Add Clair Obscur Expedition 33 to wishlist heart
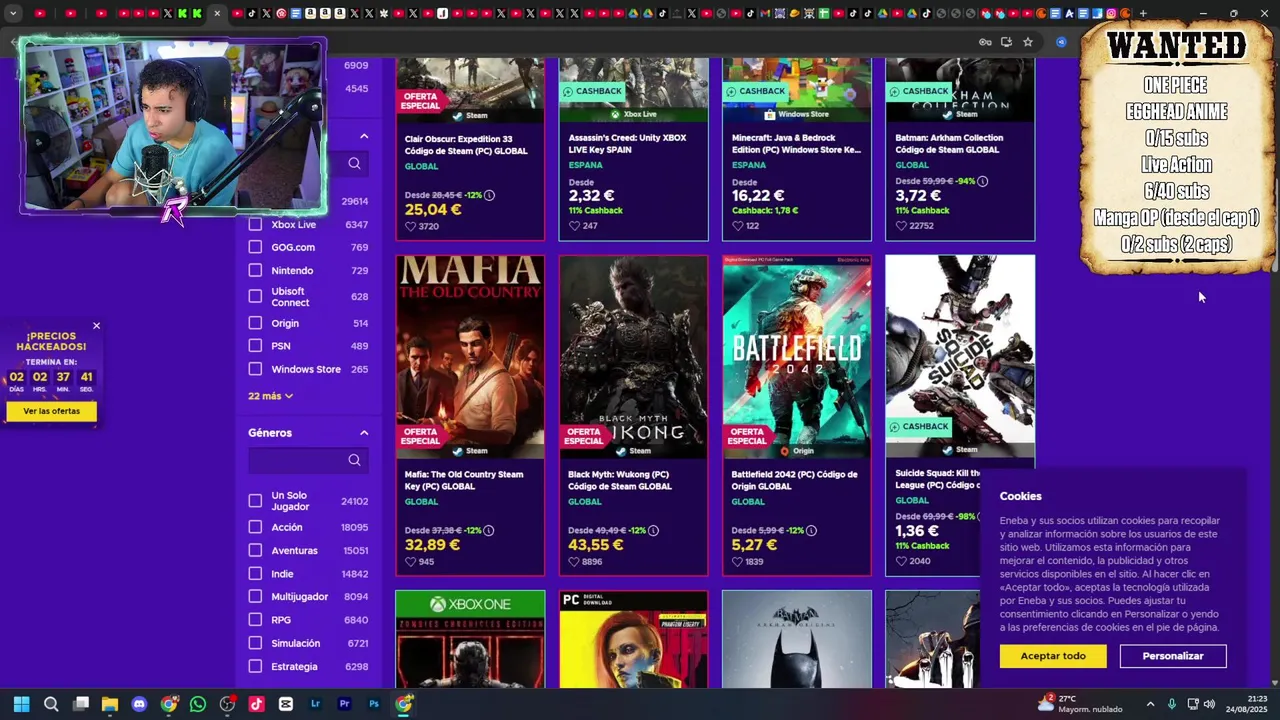 pos(410,226)
